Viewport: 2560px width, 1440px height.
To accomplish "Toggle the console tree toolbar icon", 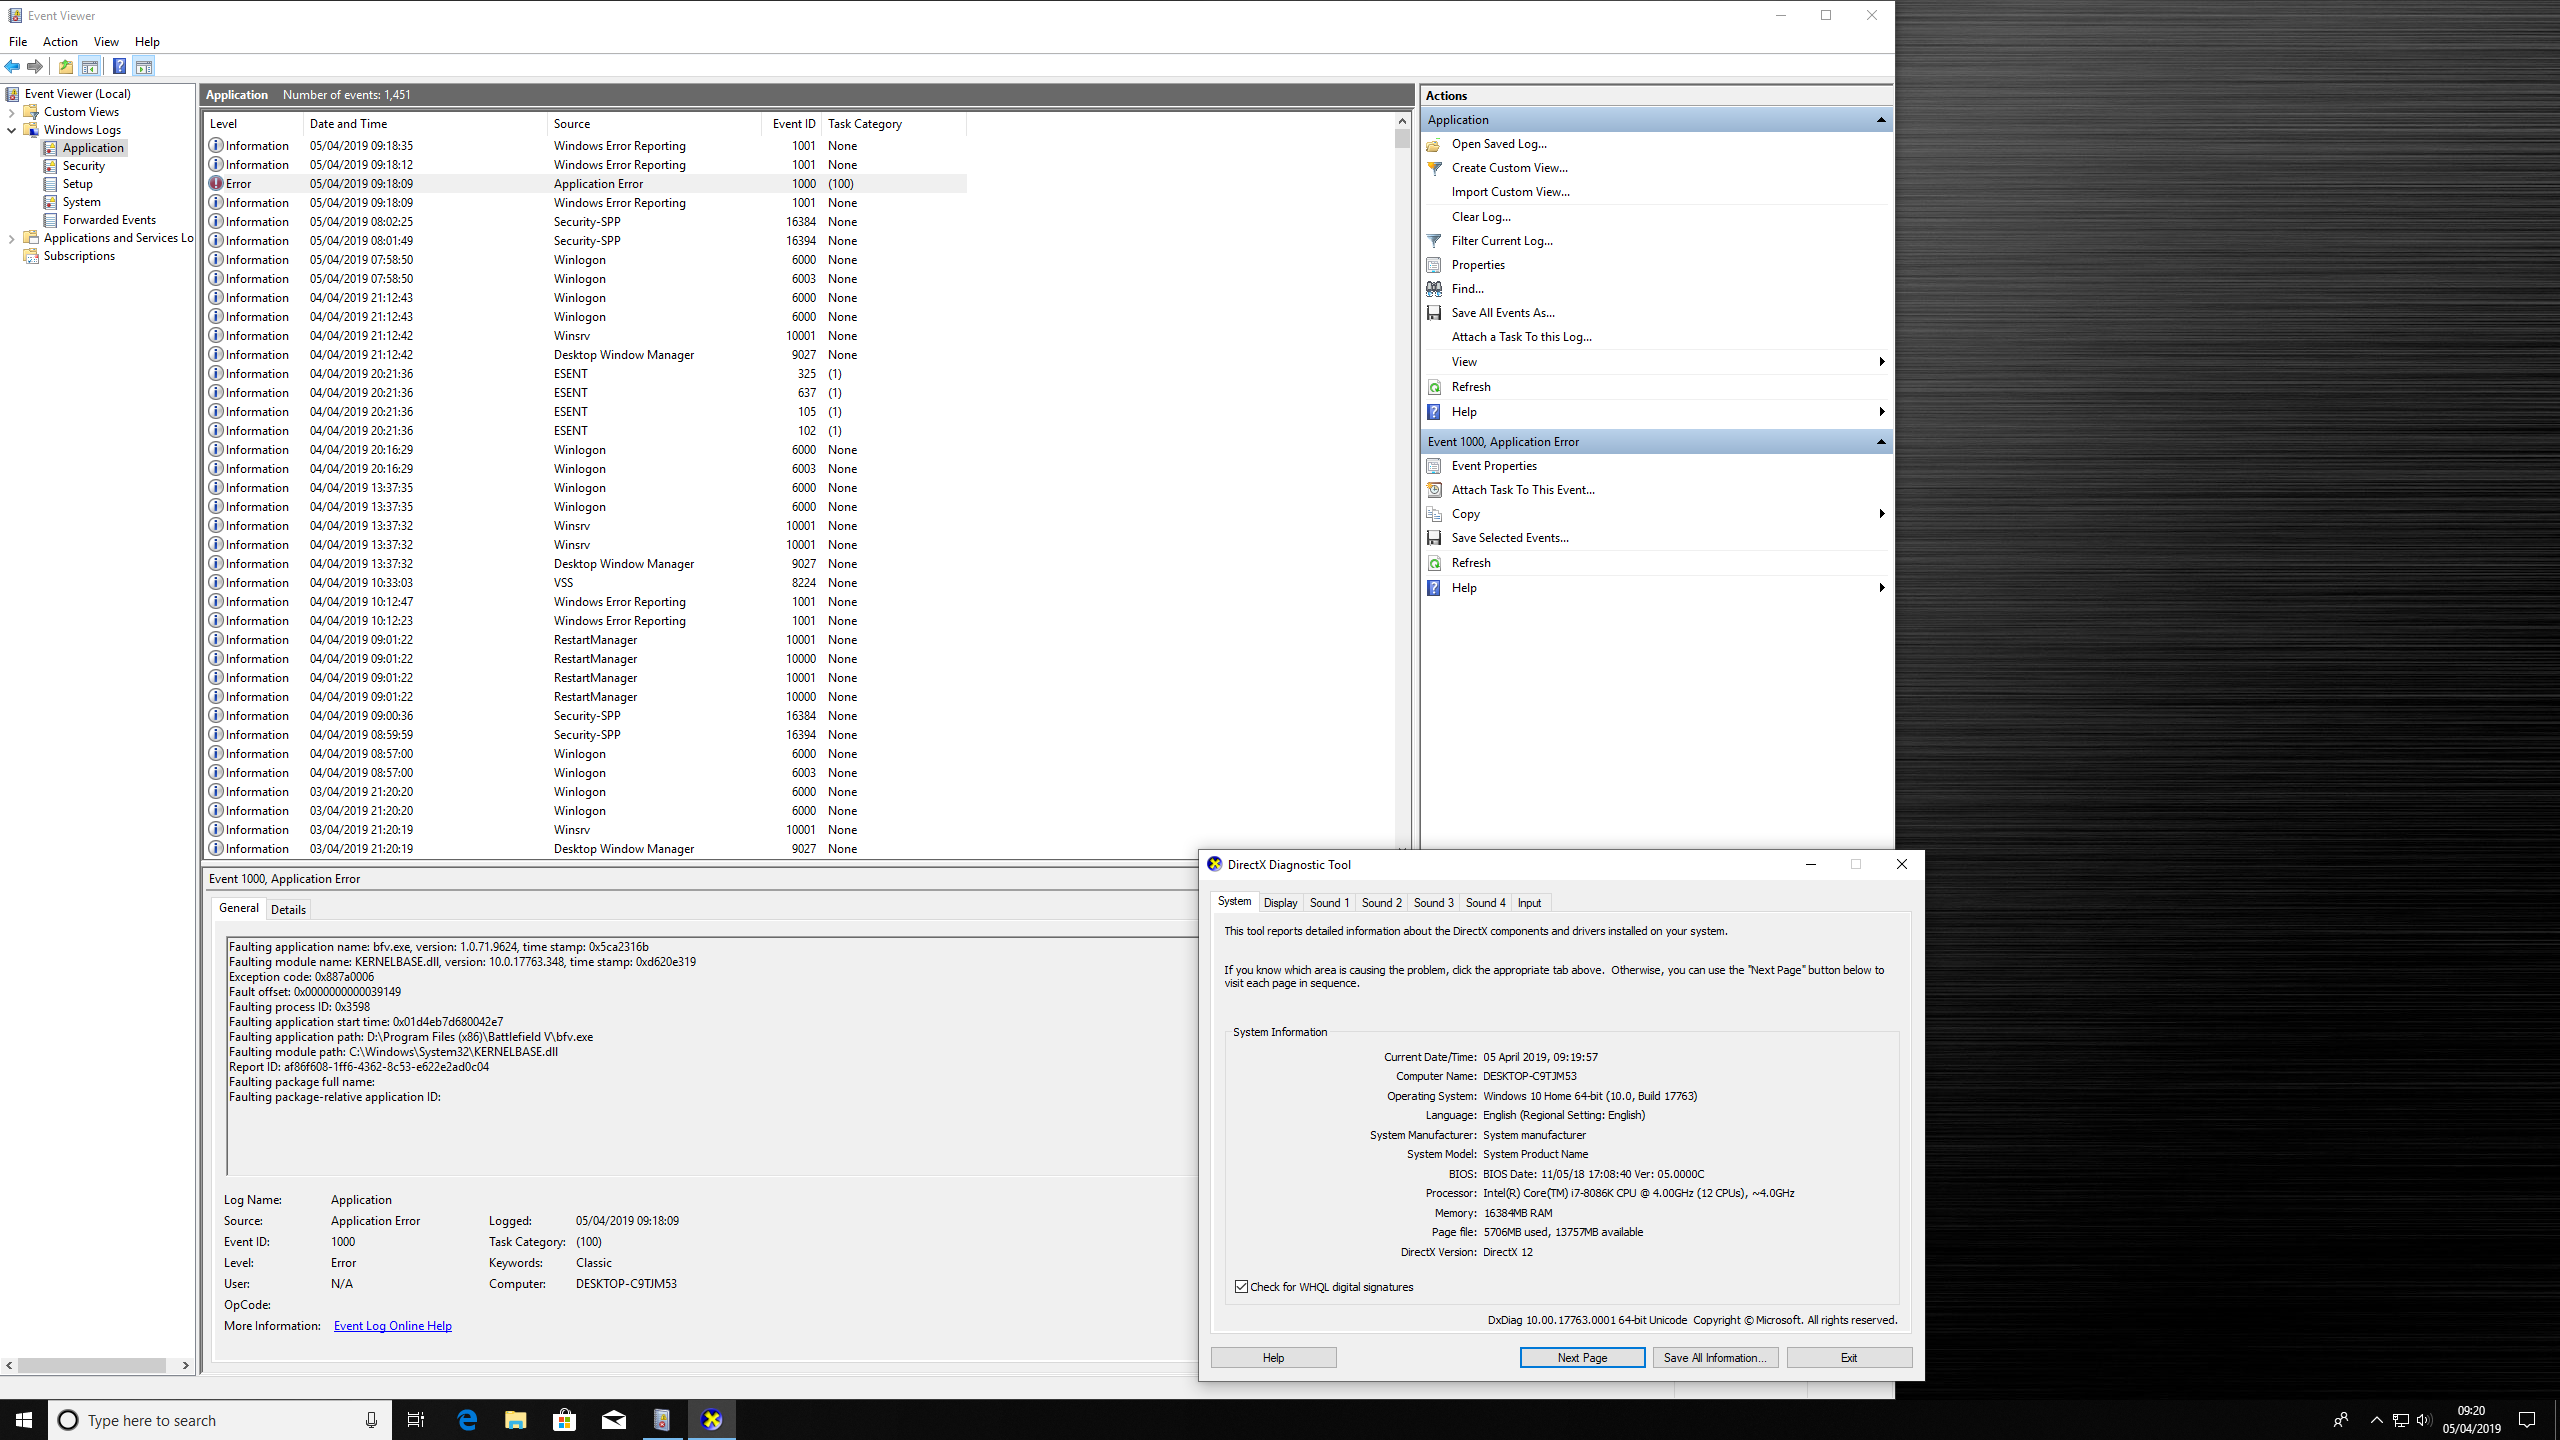I will click(x=90, y=67).
